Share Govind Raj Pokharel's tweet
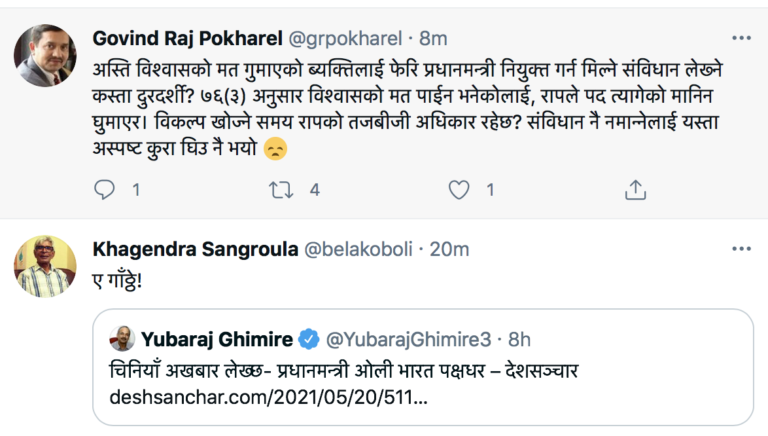The image size is (768, 436). coord(635,188)
